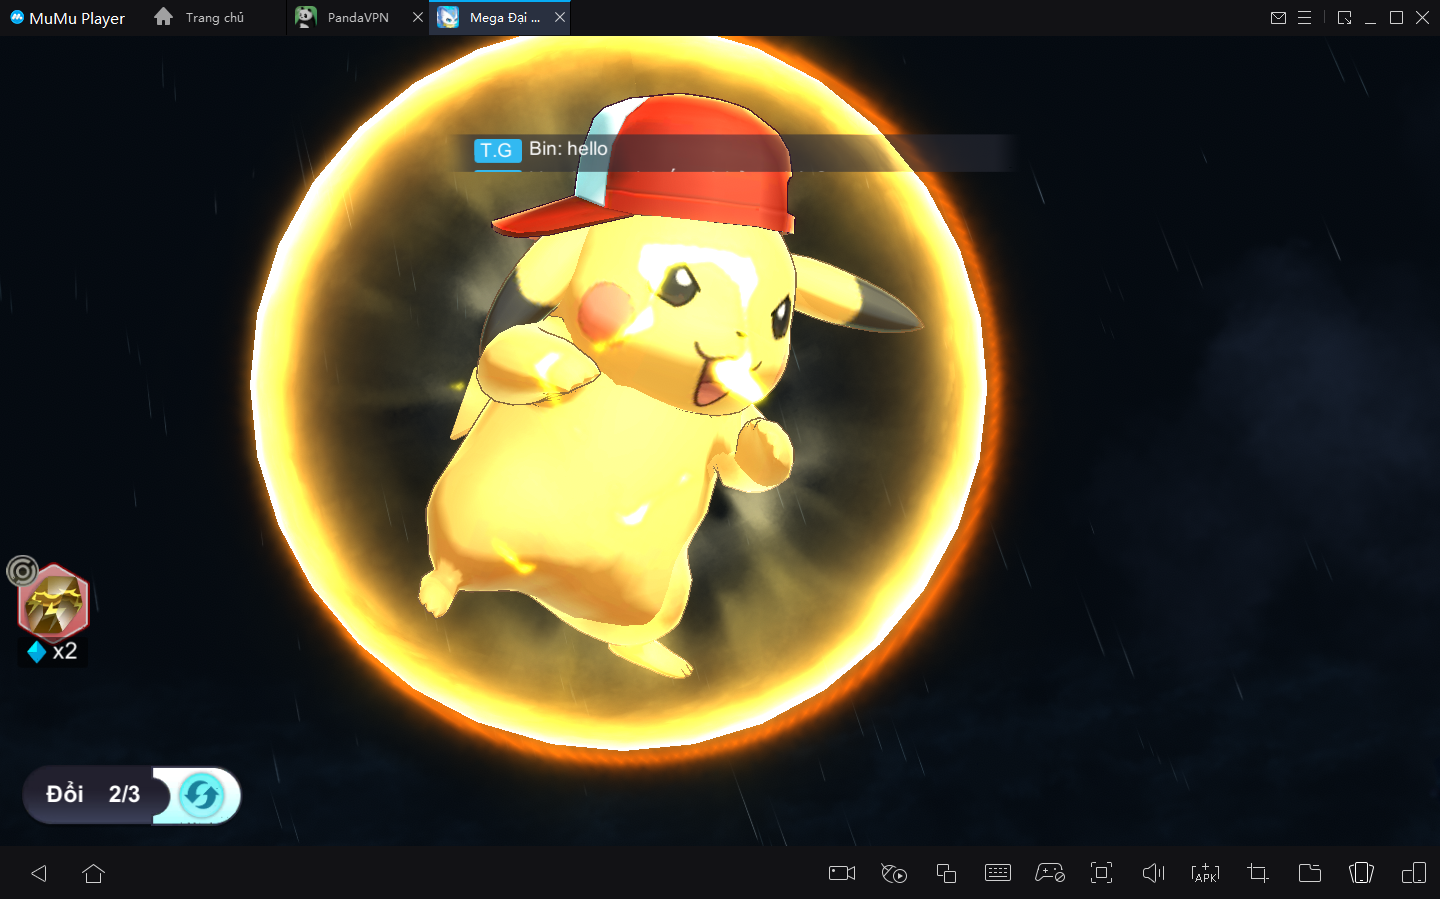The height and width of the screenshot is (899, 1440).
Task: Click the gamepad control icon
Action: pyautogui.click(x=1049, y=873)
